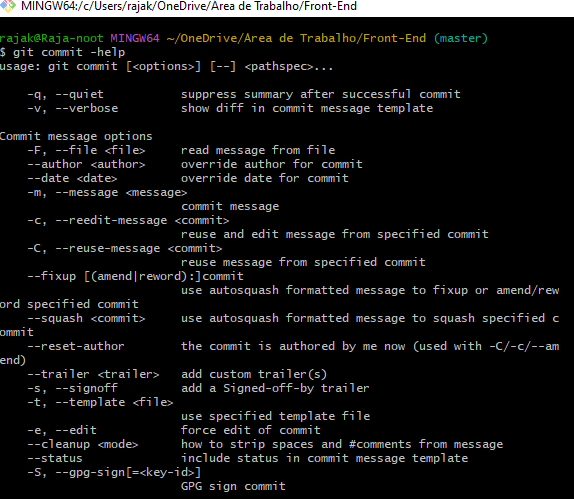Screen dimensions: 574x499
Task: Click the purple MINGW64 label in prompt
Action: click(135, 38)
